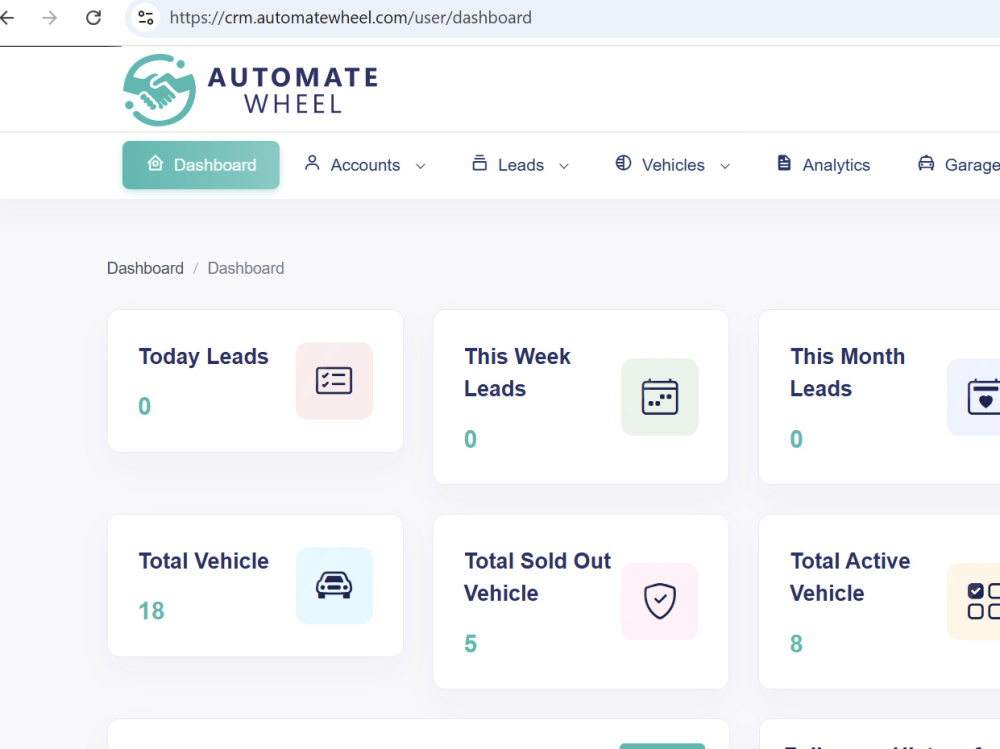Click the second Dashboard breadcrumb
Screen dimensions: 1000x749
pyautogui.click(x=246, y=268)
